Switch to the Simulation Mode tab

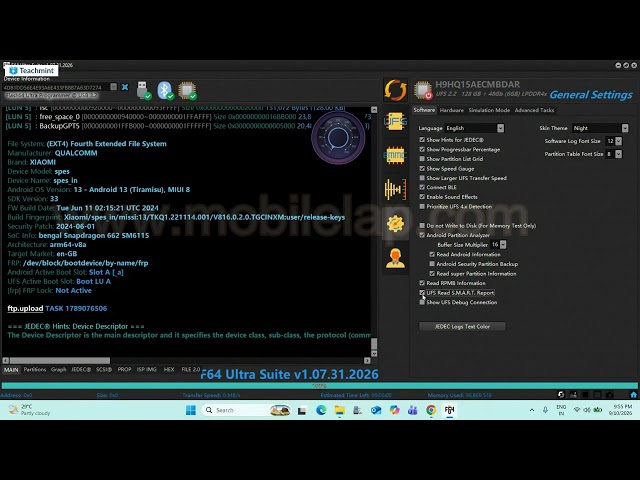coord(489,110)
